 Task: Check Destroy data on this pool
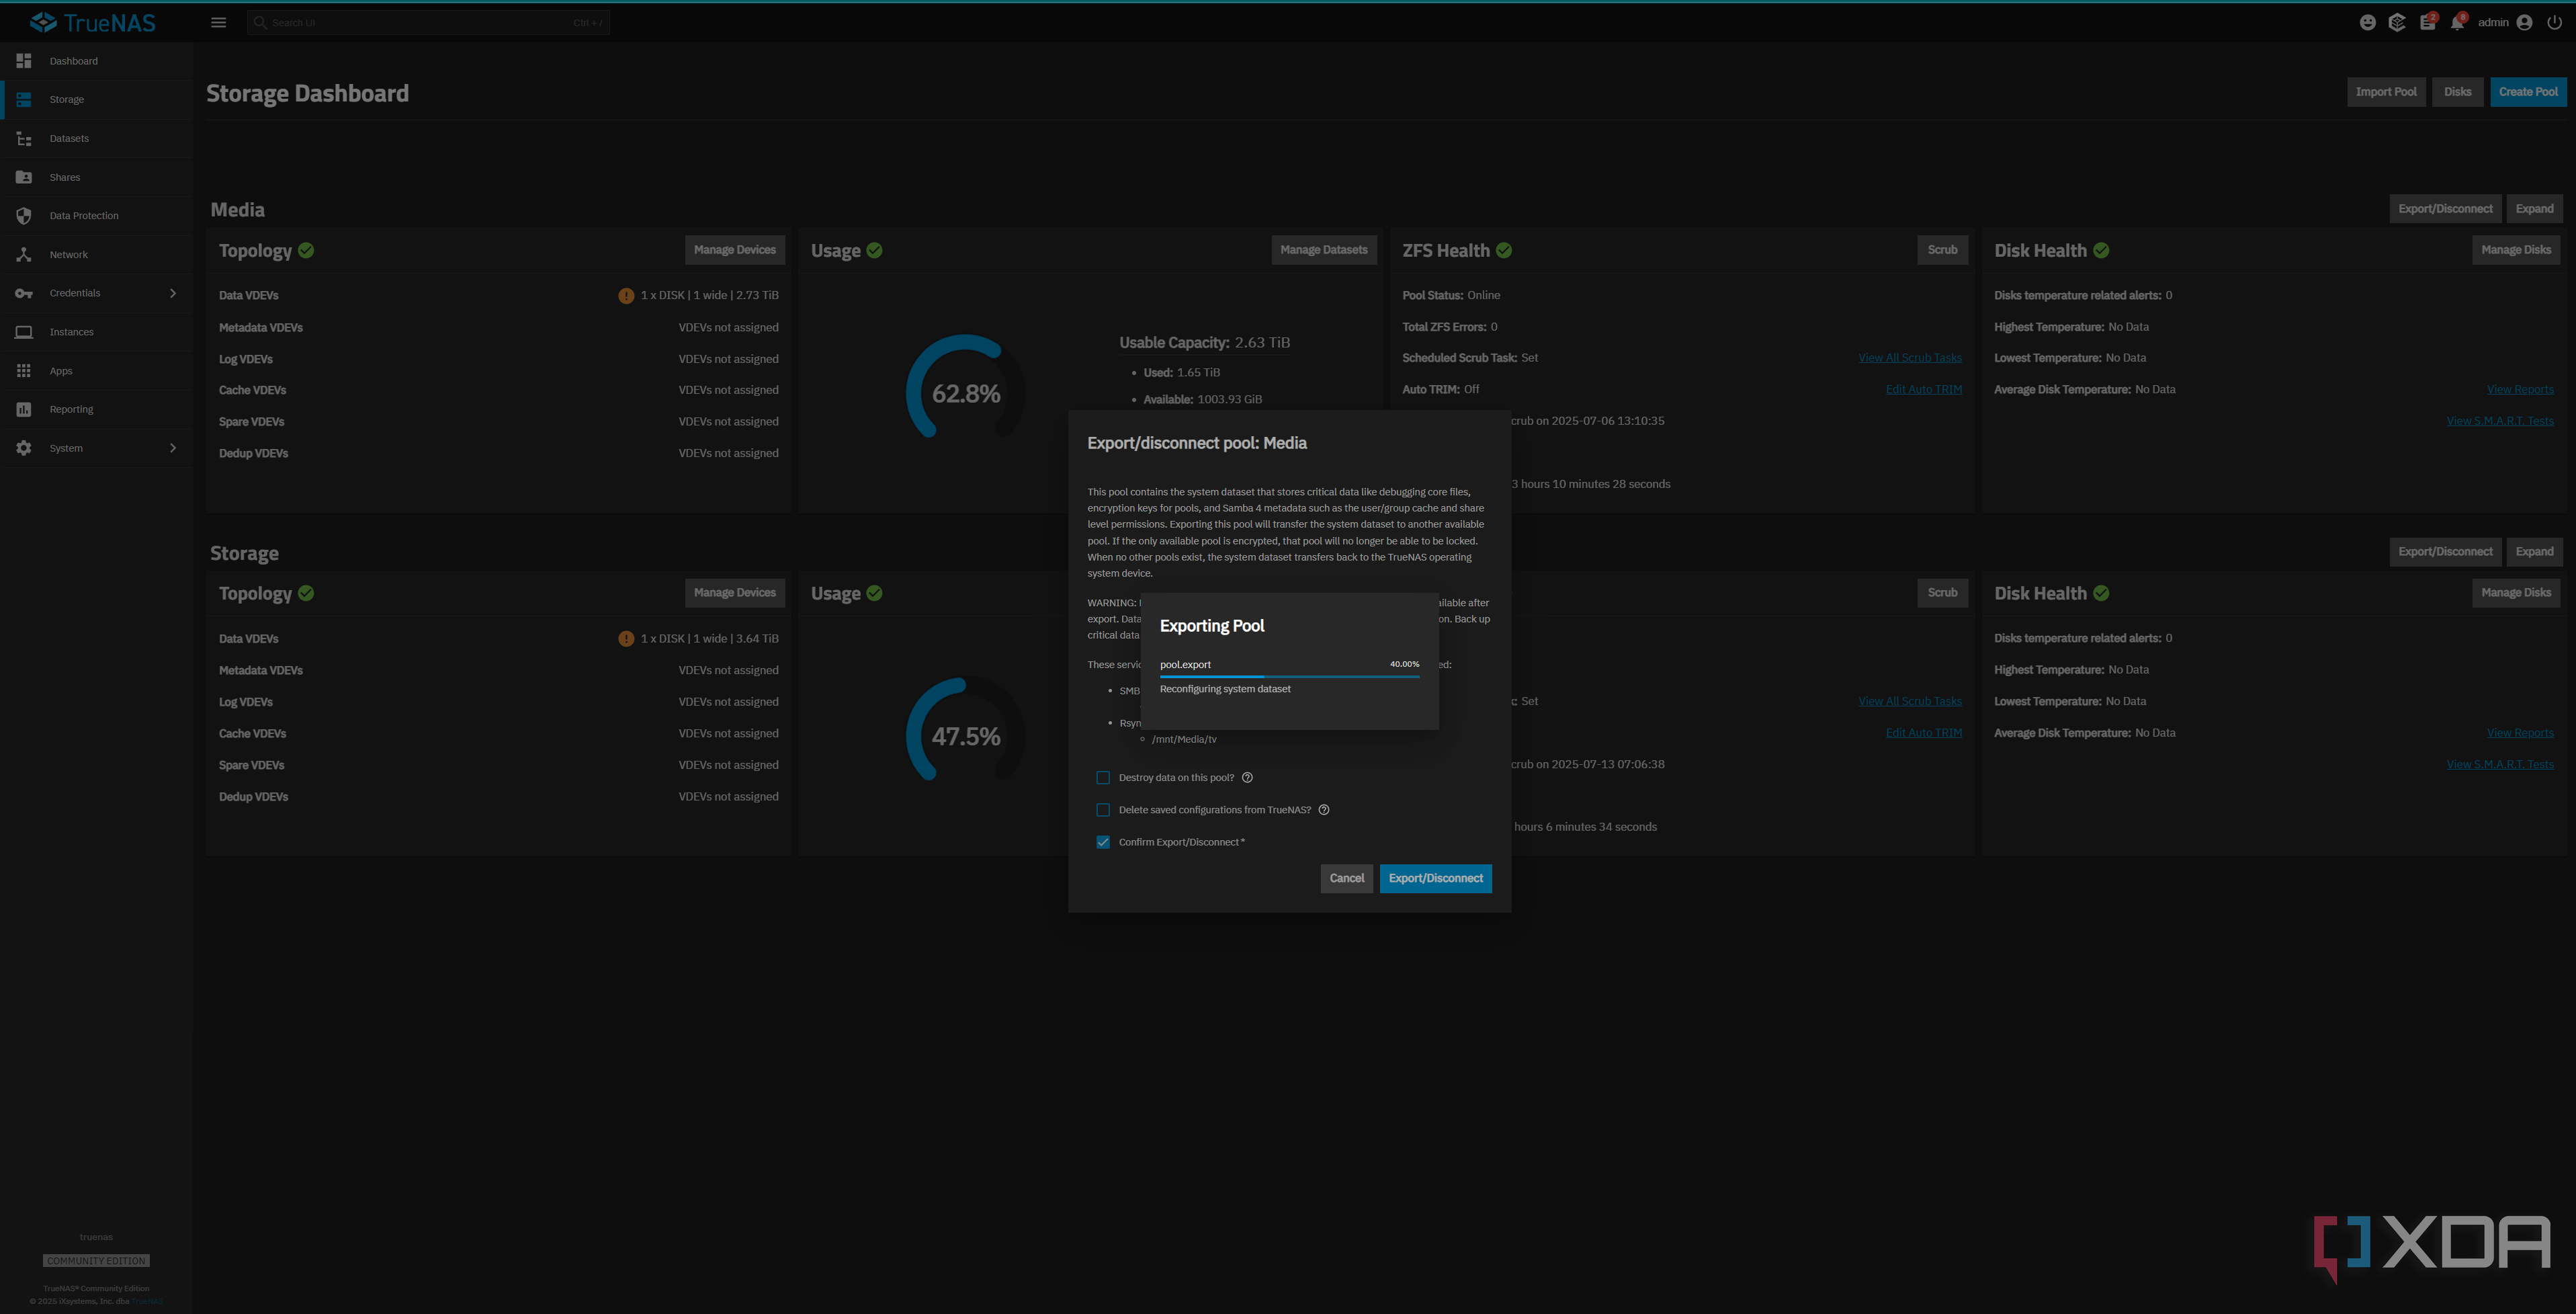coord(1103,778)
